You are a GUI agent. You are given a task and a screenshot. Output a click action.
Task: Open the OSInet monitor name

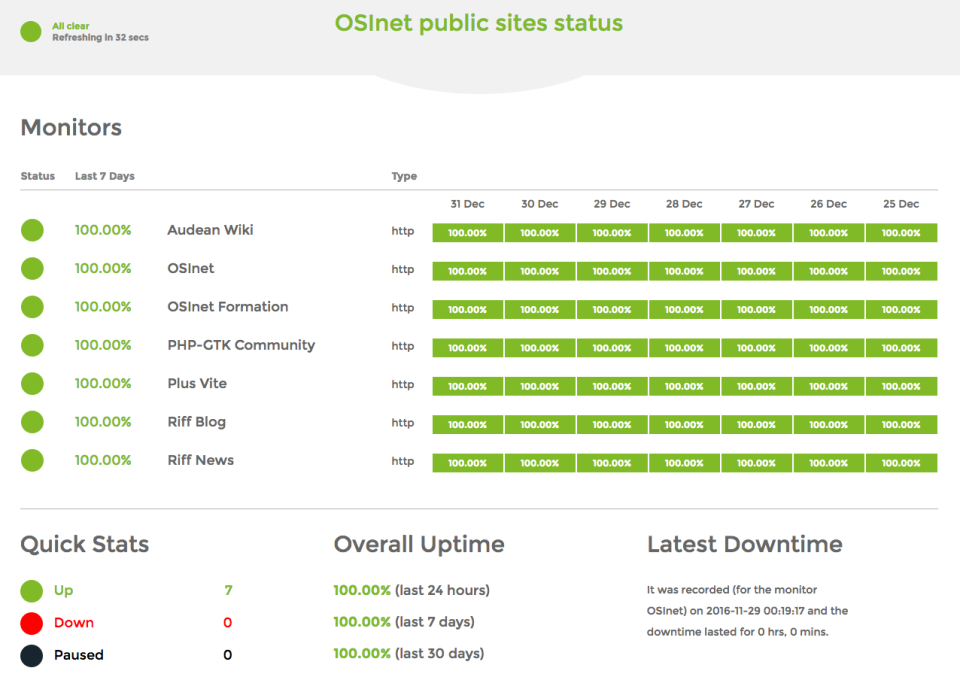point(190,269)
